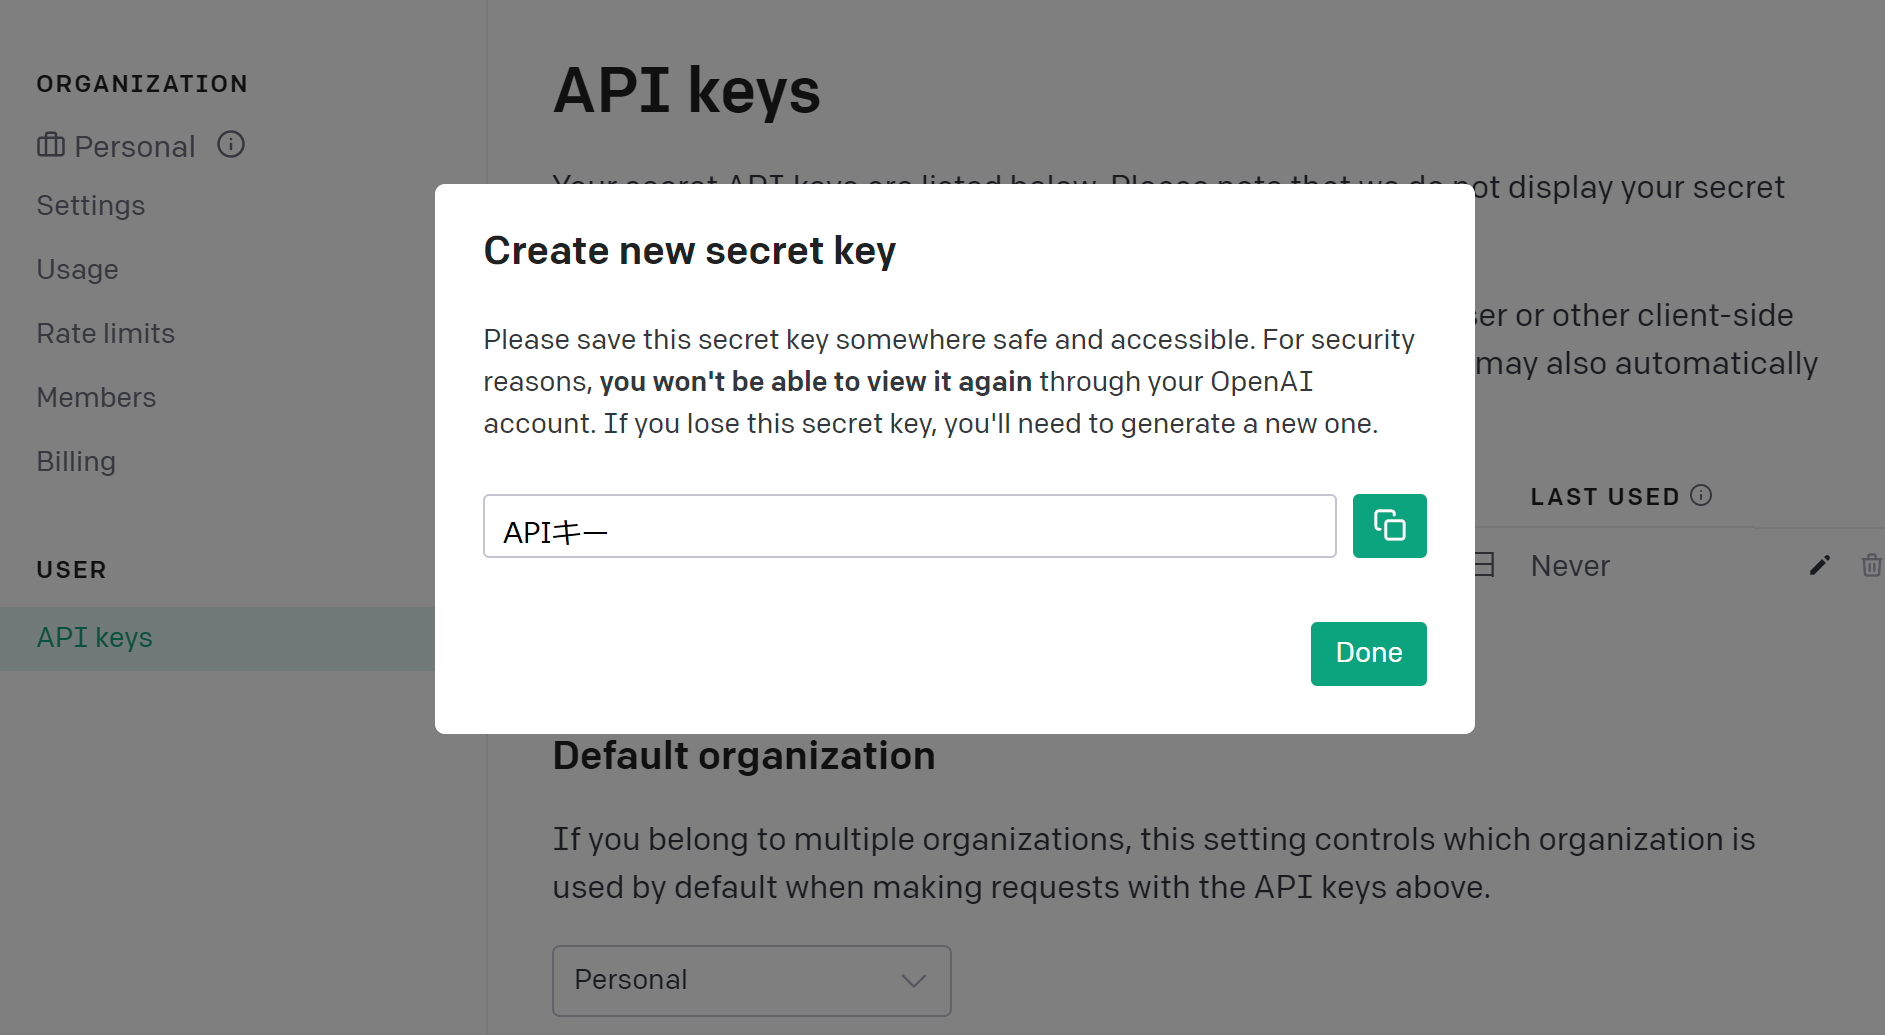This screenshot has height=1035, width=1885.
Task: Copy the secret key with the green copy icon
Action: pyautogui.click(x=1389, y=526)
